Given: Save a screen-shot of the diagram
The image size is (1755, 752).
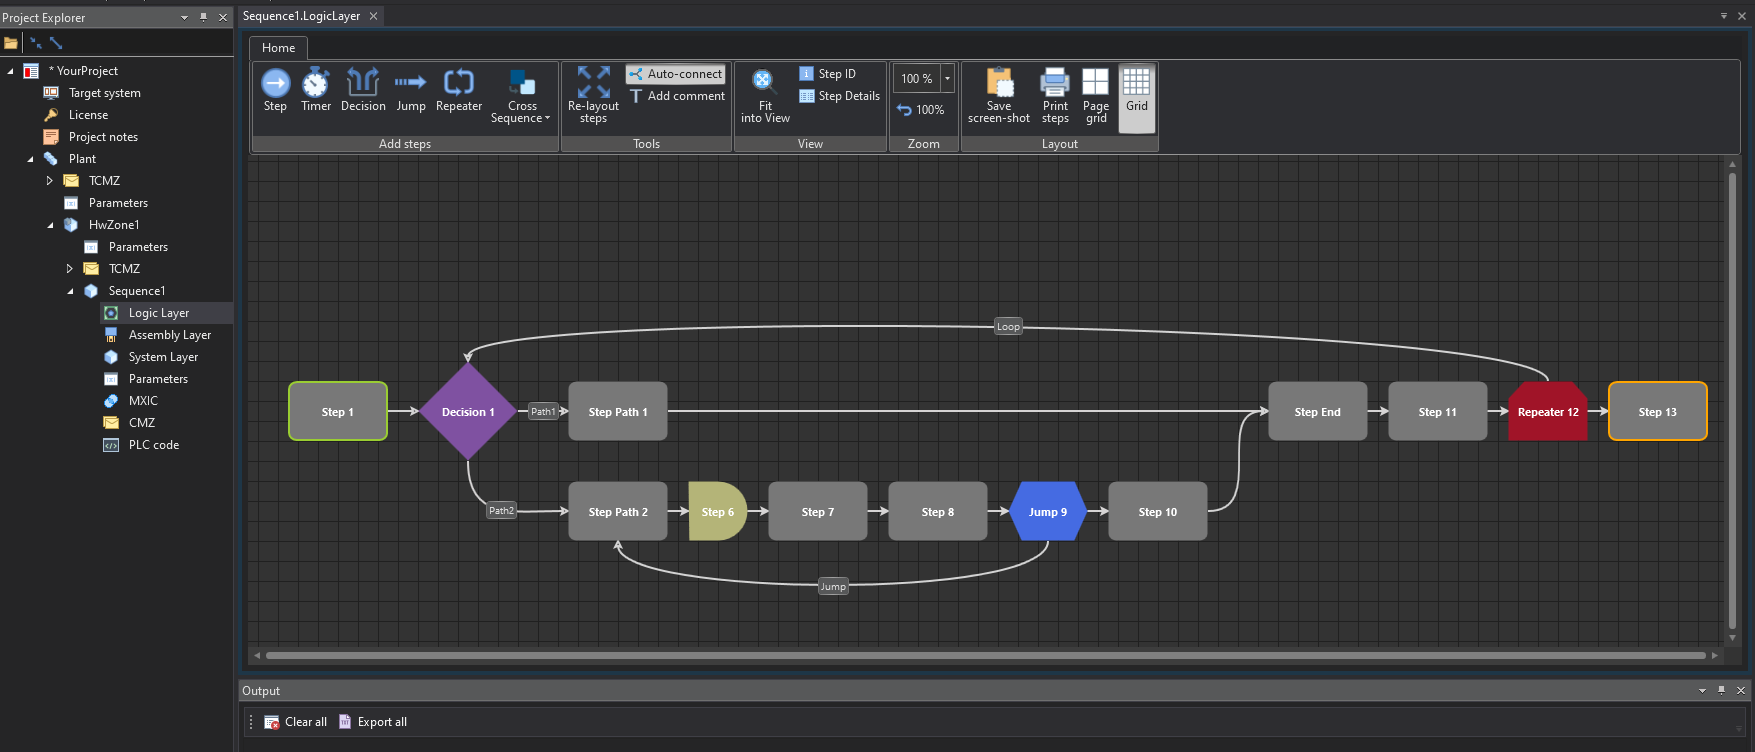Looking at the screenshot, I should (x=999, y=96).
